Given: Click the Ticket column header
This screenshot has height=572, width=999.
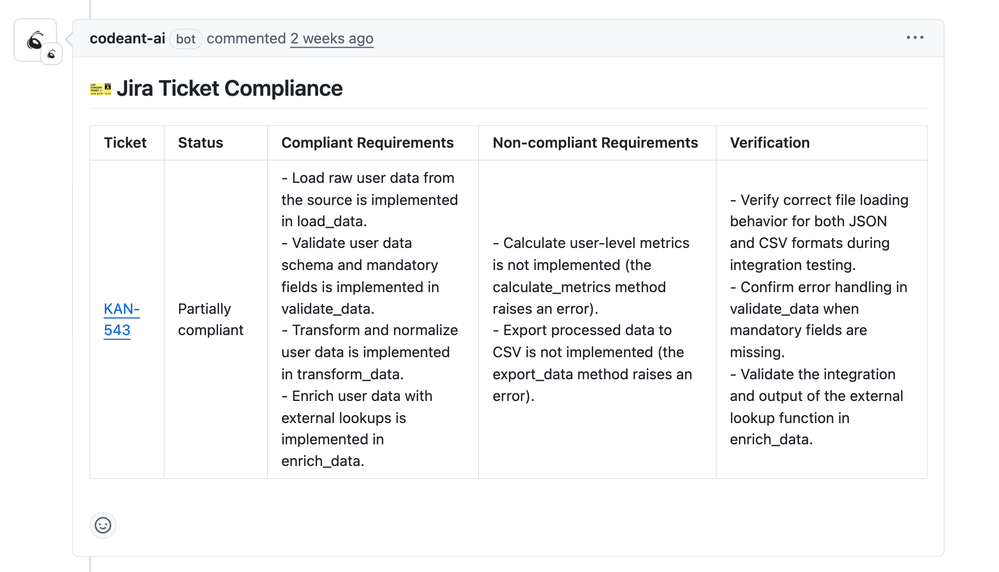Looking at the screenshot, I should [x=125, y=143].
